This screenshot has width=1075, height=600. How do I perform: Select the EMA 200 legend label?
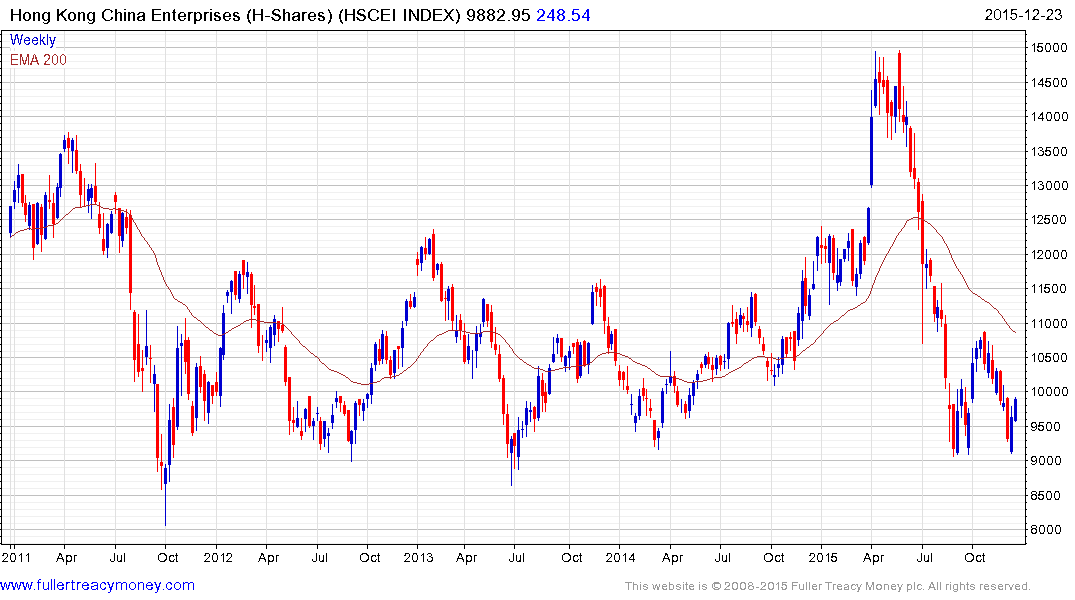coord(38,60)
